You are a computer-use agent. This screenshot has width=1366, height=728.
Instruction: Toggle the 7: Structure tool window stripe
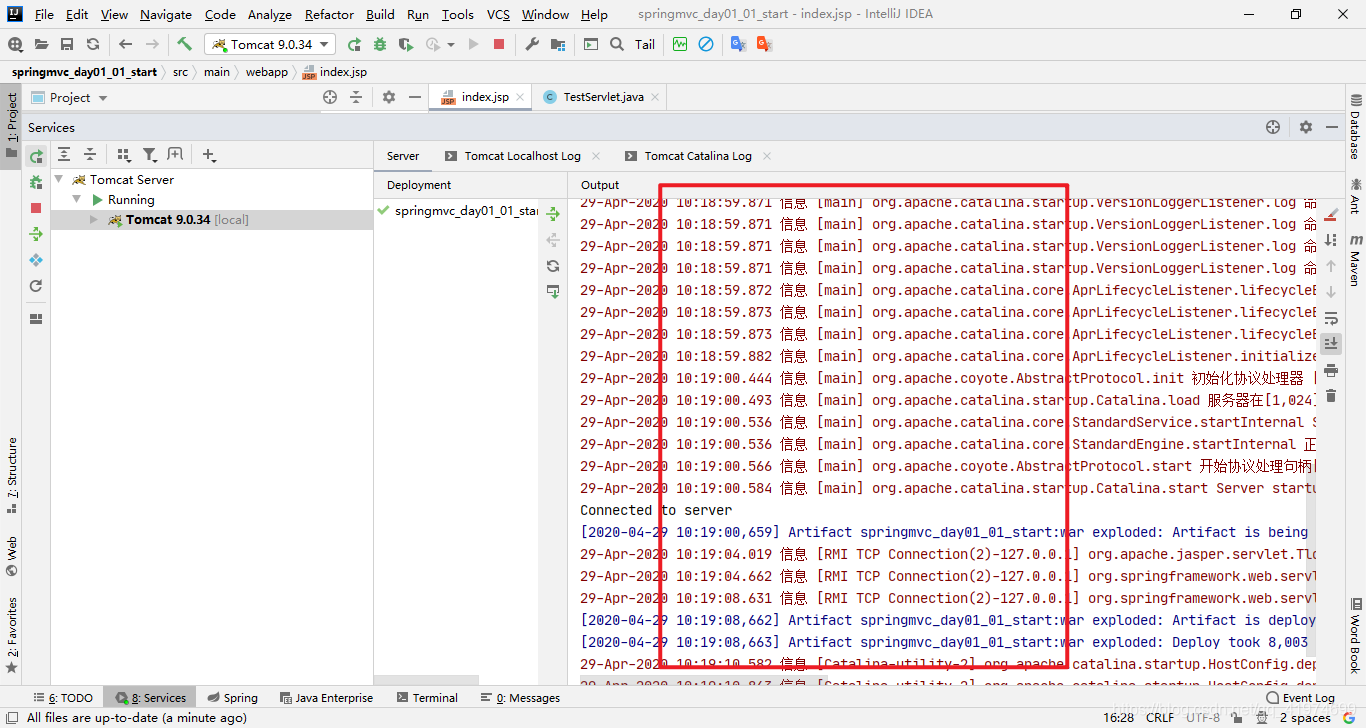coord(11,475)
